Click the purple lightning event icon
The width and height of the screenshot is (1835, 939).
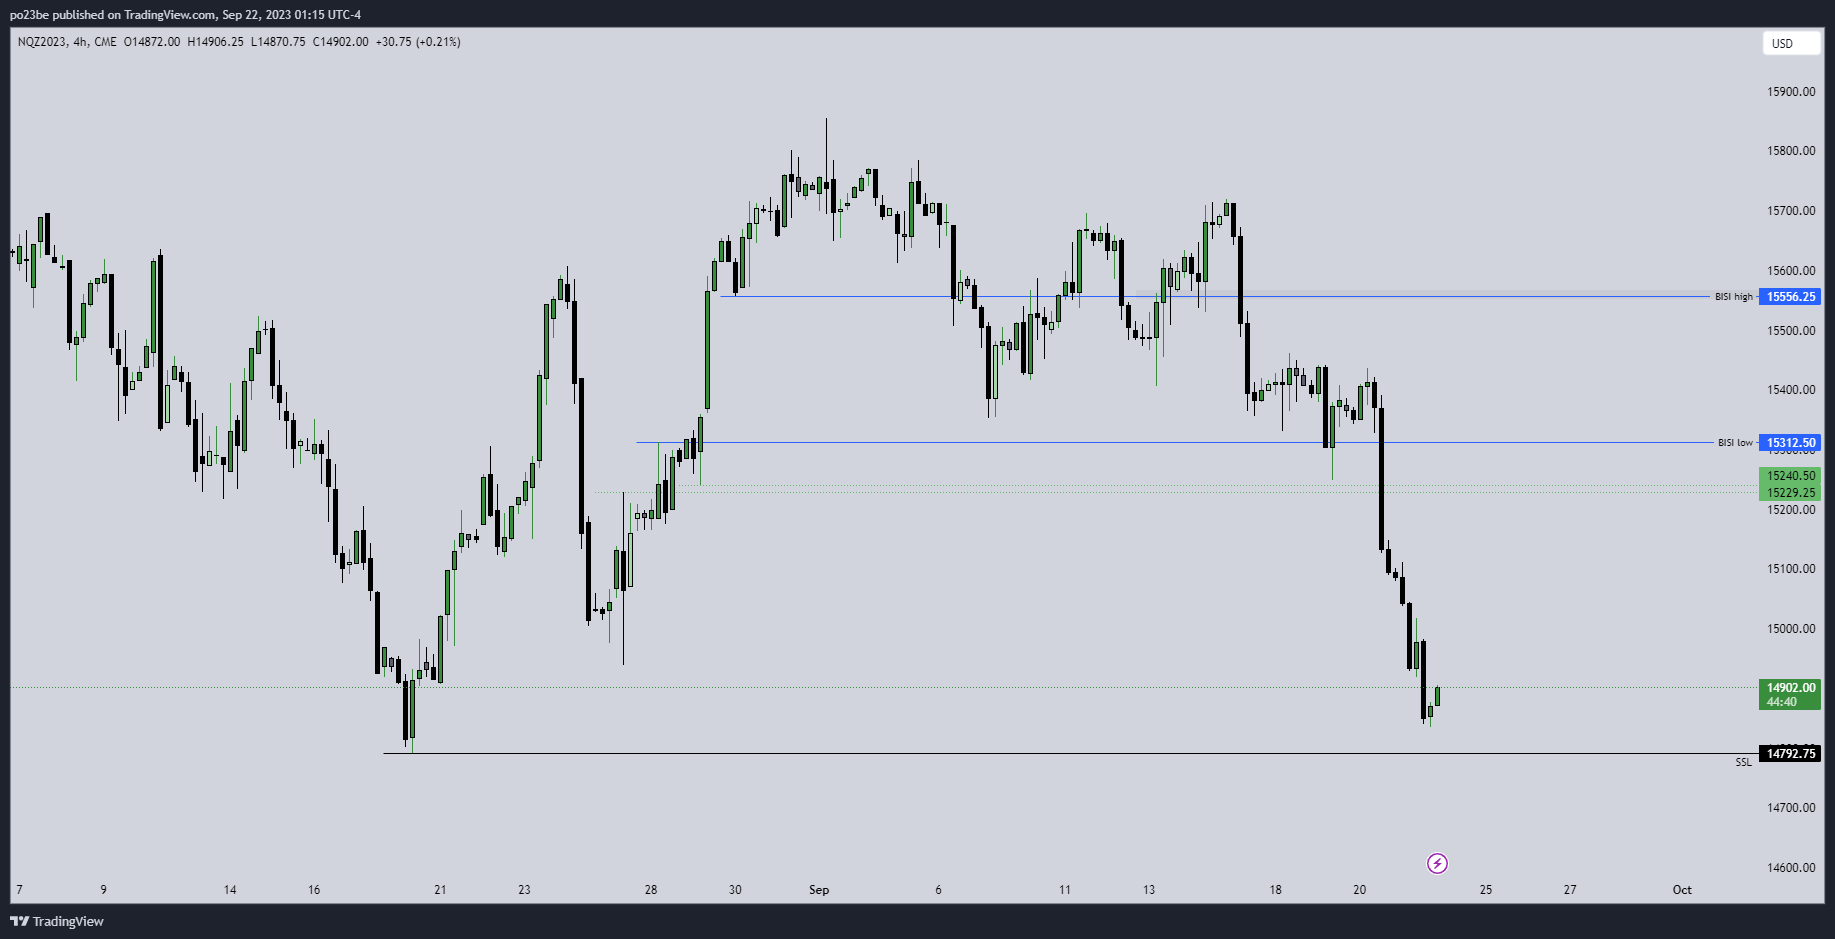[1437, 863]
